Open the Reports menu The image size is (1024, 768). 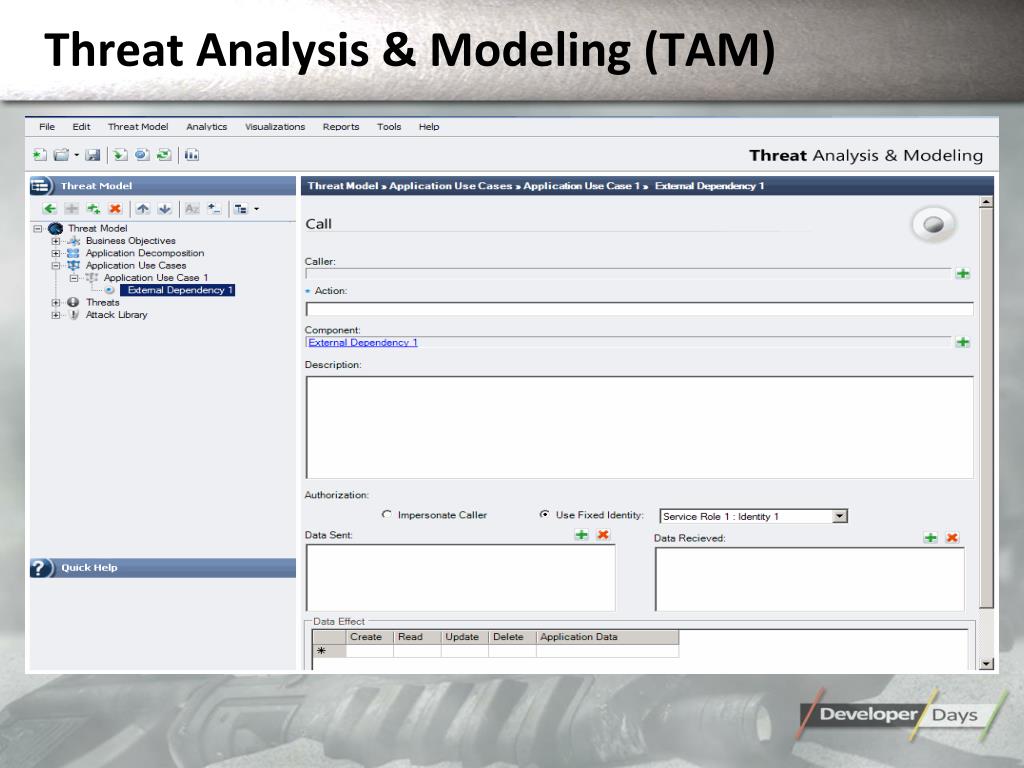coord(341,127)
